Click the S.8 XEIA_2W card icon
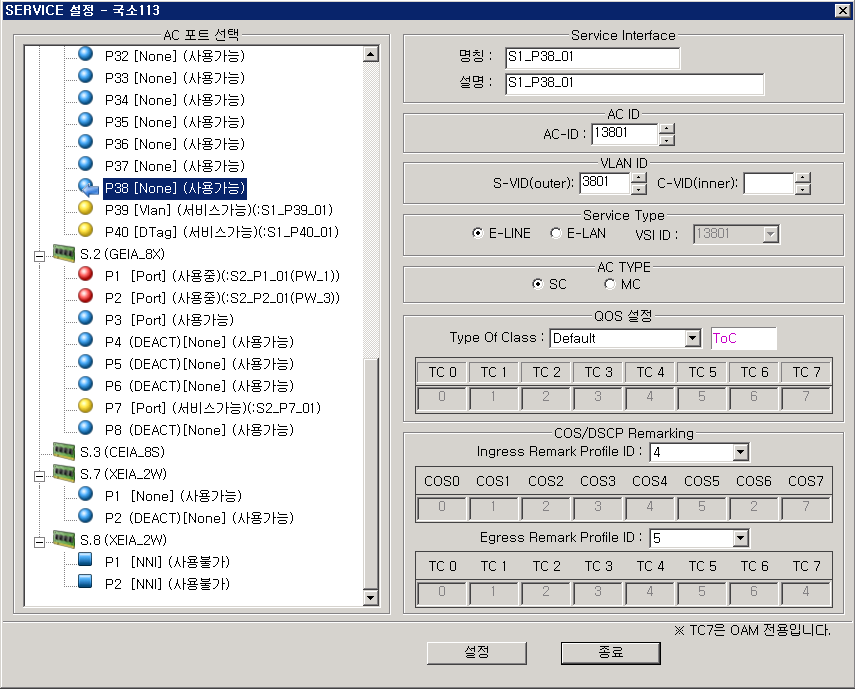Image resolution: width=855 pixels, height=689 pixels. click(x=64, y=538)
